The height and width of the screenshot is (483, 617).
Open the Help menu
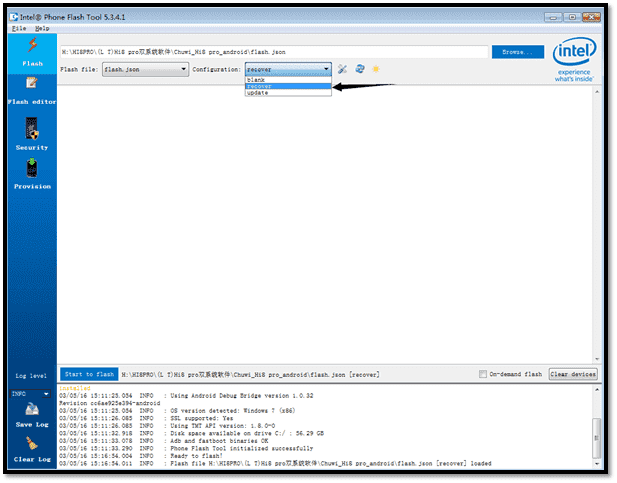coord(42,28)
